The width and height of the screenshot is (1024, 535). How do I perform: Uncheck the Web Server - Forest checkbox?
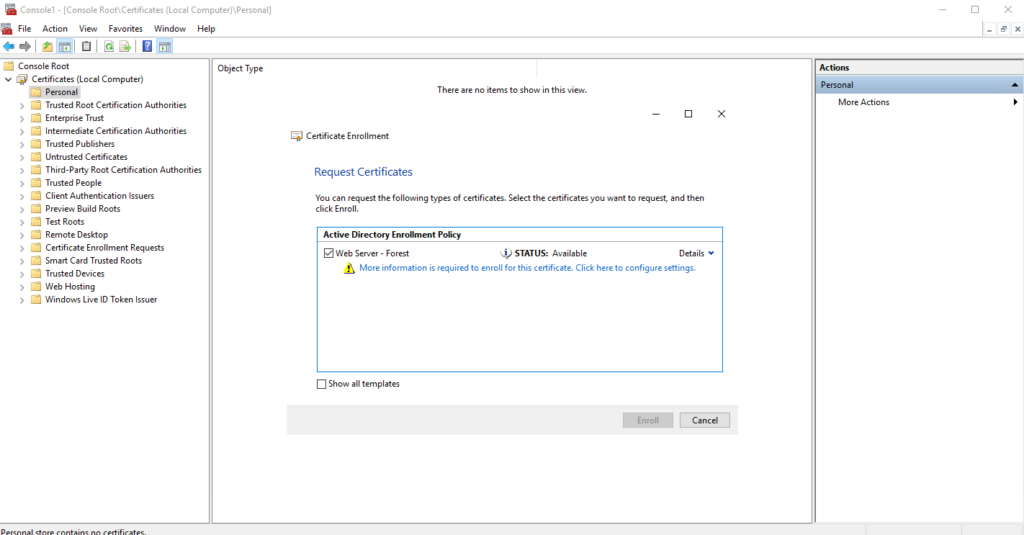click(x=329, y=254)
